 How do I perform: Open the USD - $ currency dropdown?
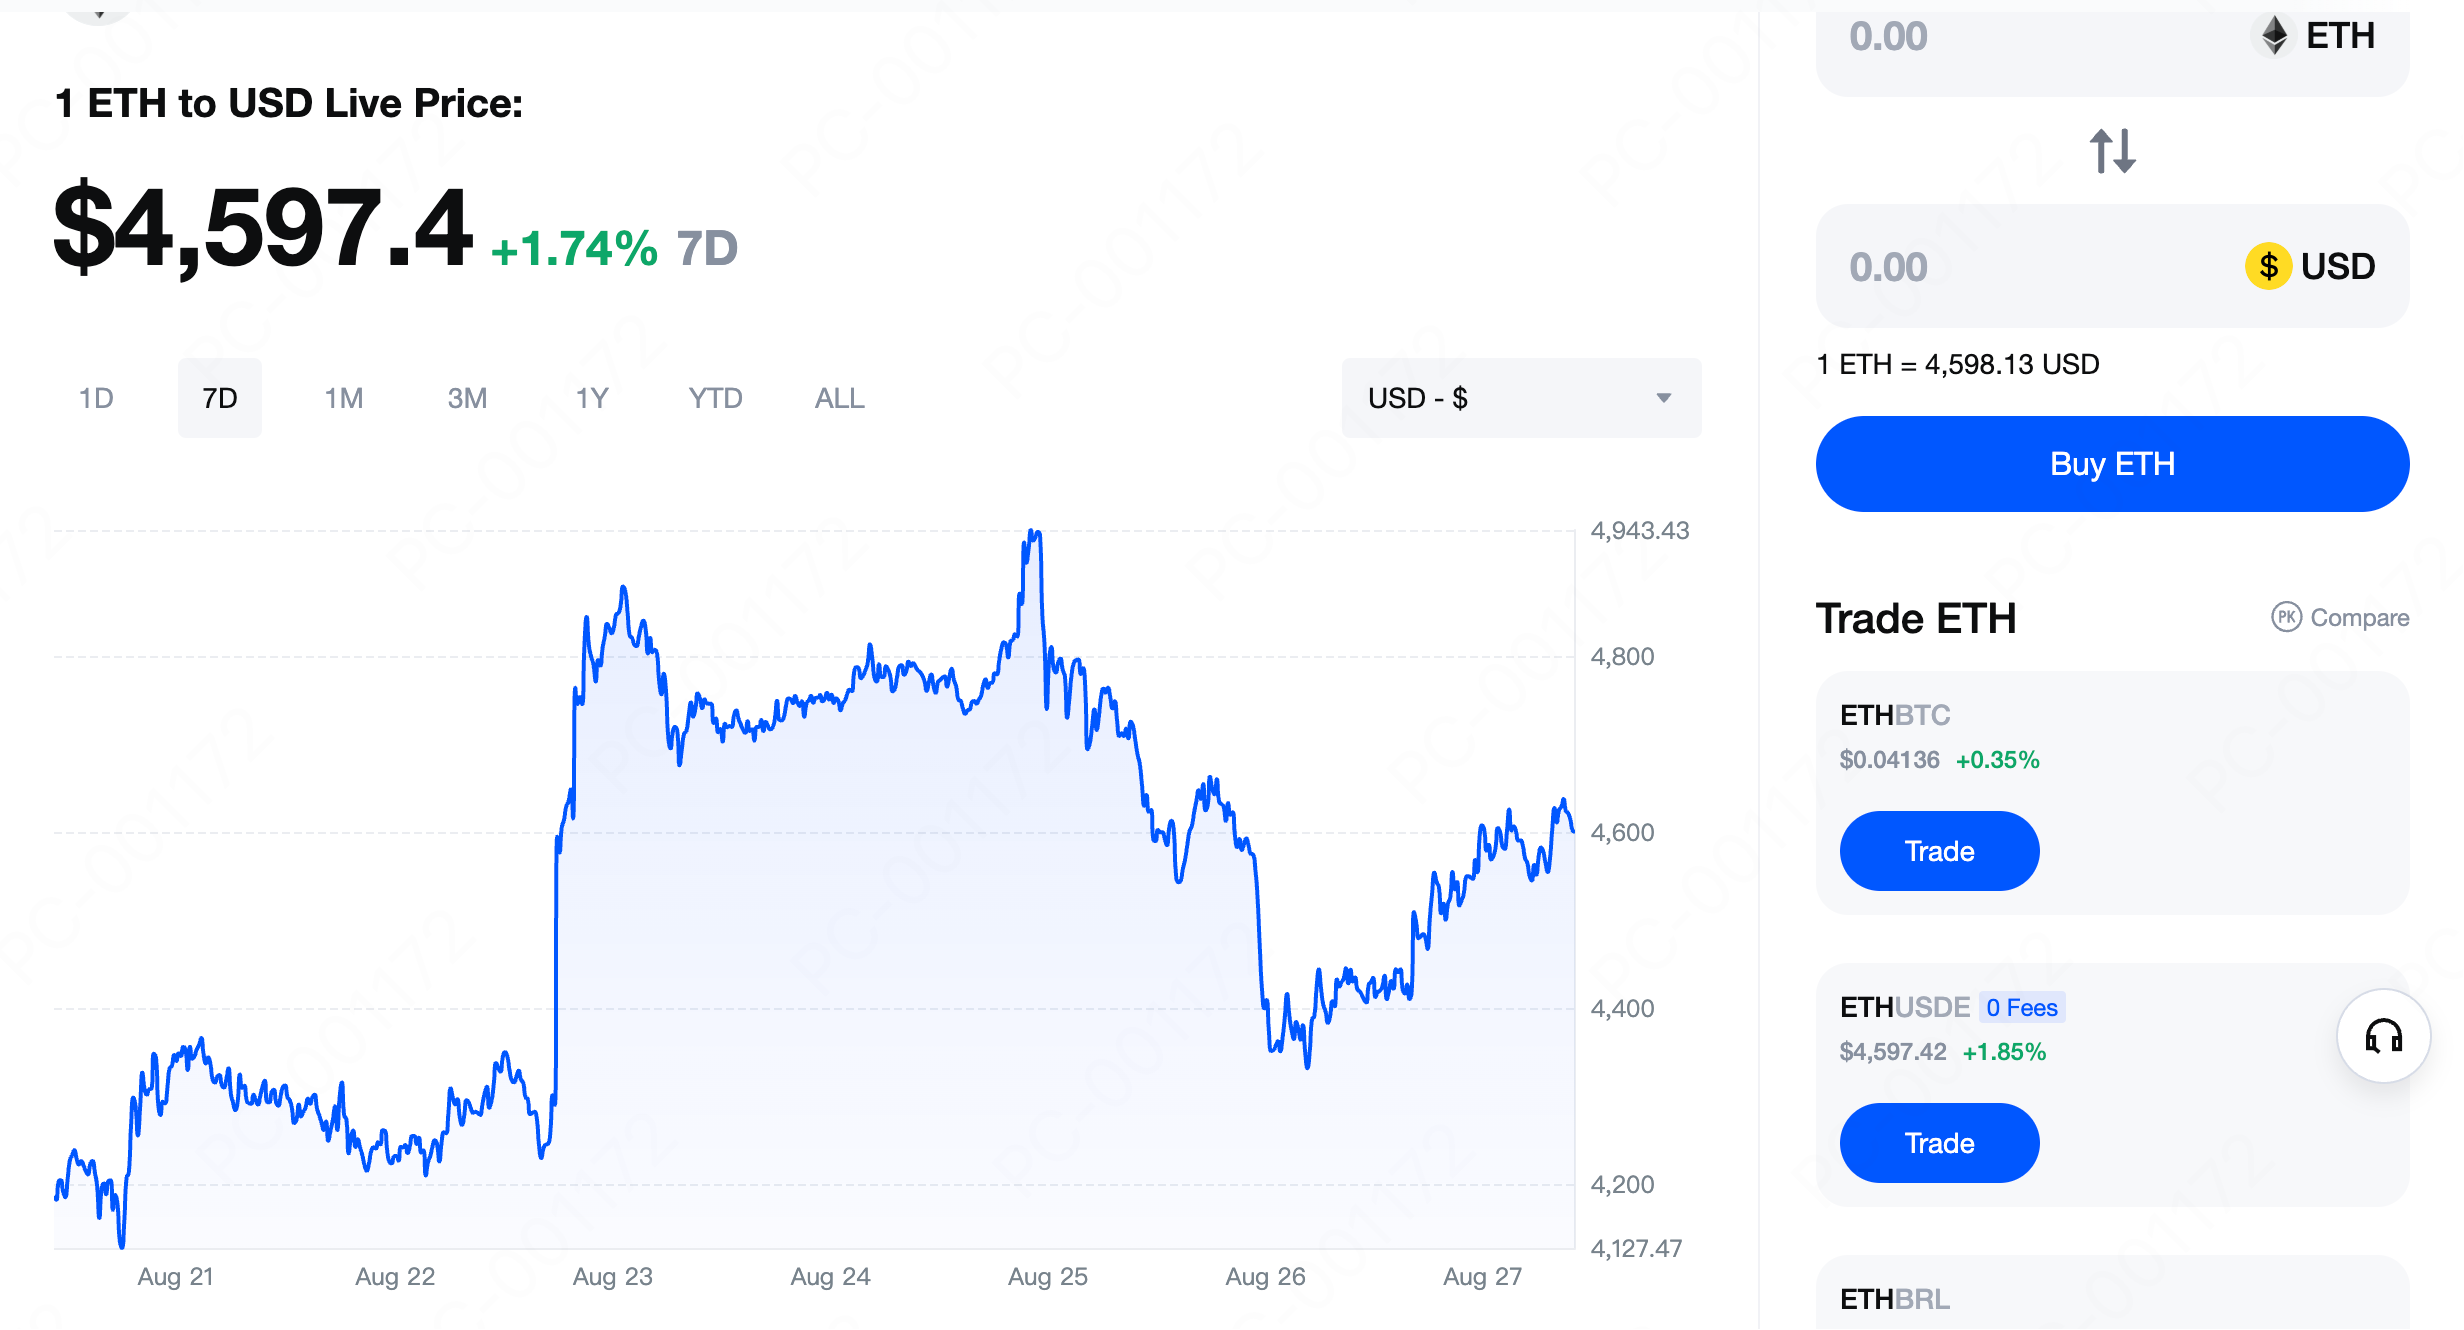pos(1520,398)
